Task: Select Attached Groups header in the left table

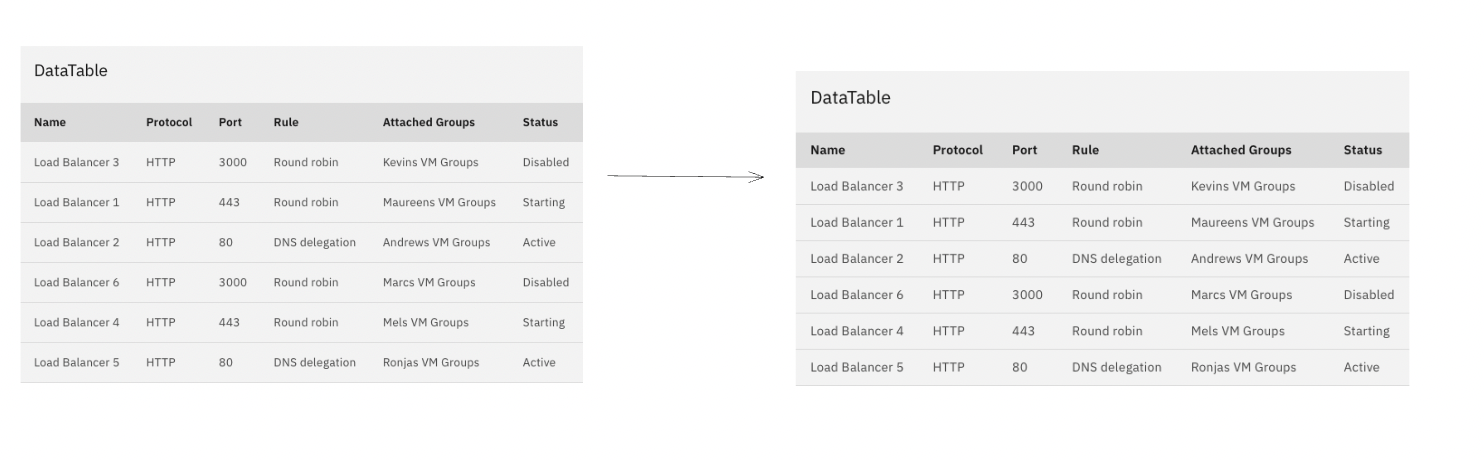Action: [x=428, y=122]
